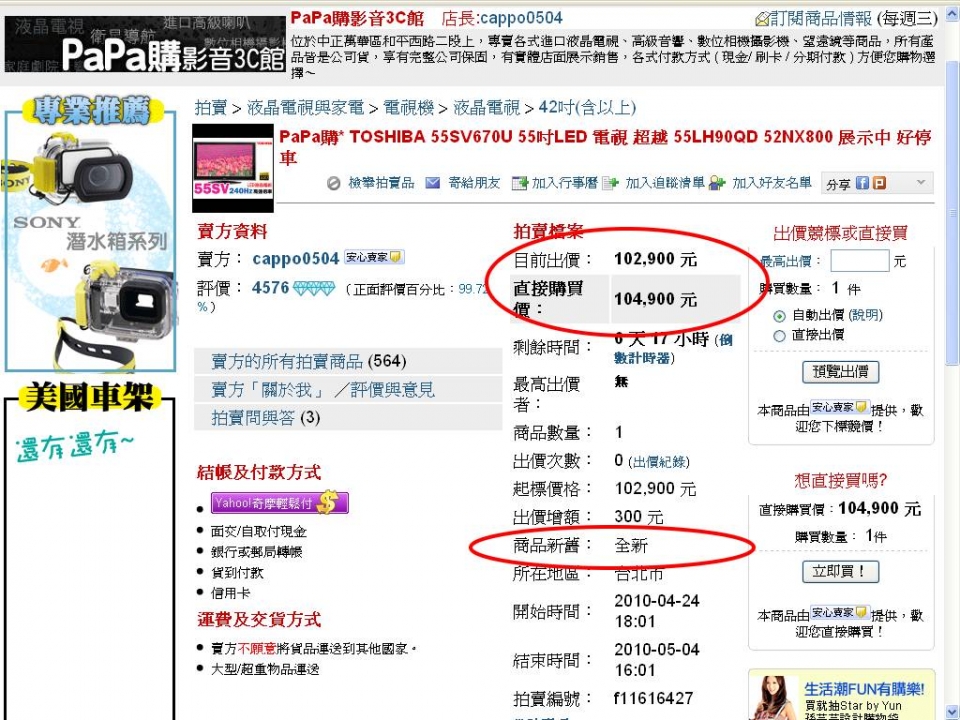The height and width of the screenshot is (720, 960).
Task: Click the 立即買！ button
Action: tap(841, 572)
